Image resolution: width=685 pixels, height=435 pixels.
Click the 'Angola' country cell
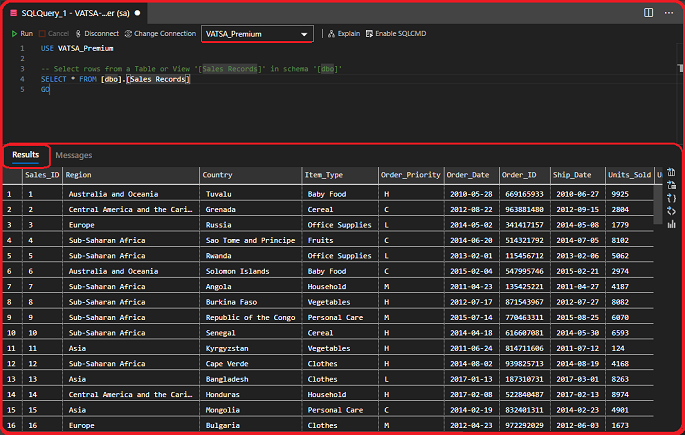coord(250,287)
